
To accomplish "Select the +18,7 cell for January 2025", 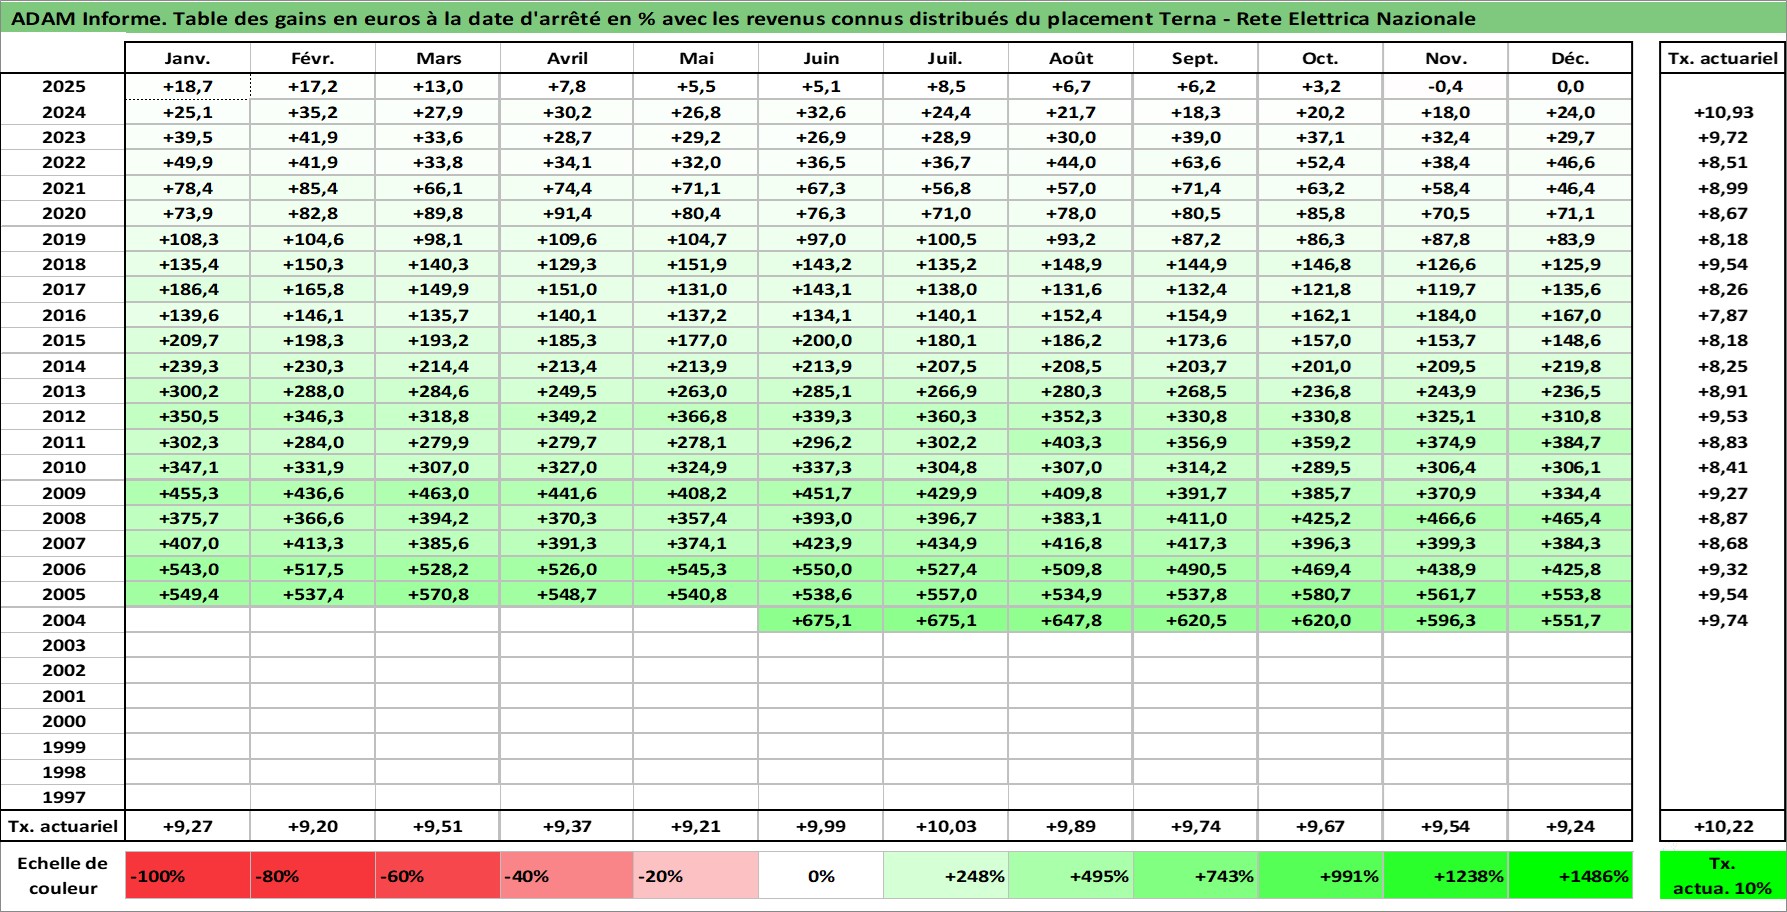I will point(188,86).
